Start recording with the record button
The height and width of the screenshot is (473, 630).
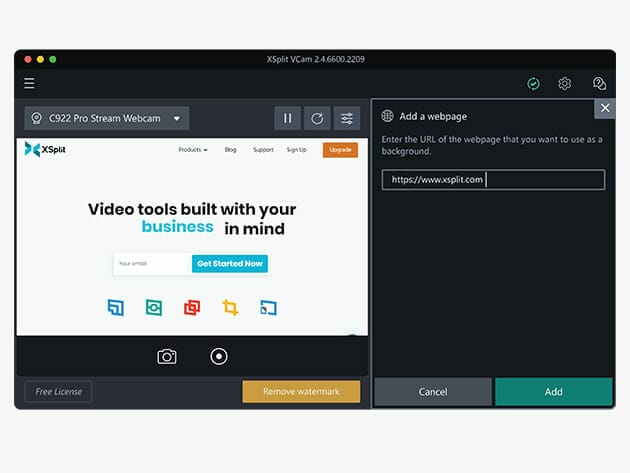click(219, 356)
